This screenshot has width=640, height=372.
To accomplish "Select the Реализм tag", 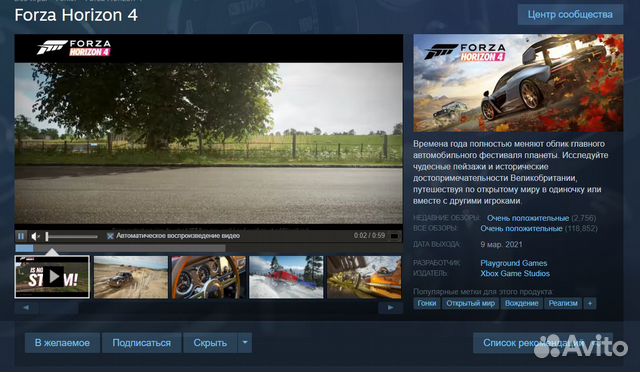I will 563,303.
